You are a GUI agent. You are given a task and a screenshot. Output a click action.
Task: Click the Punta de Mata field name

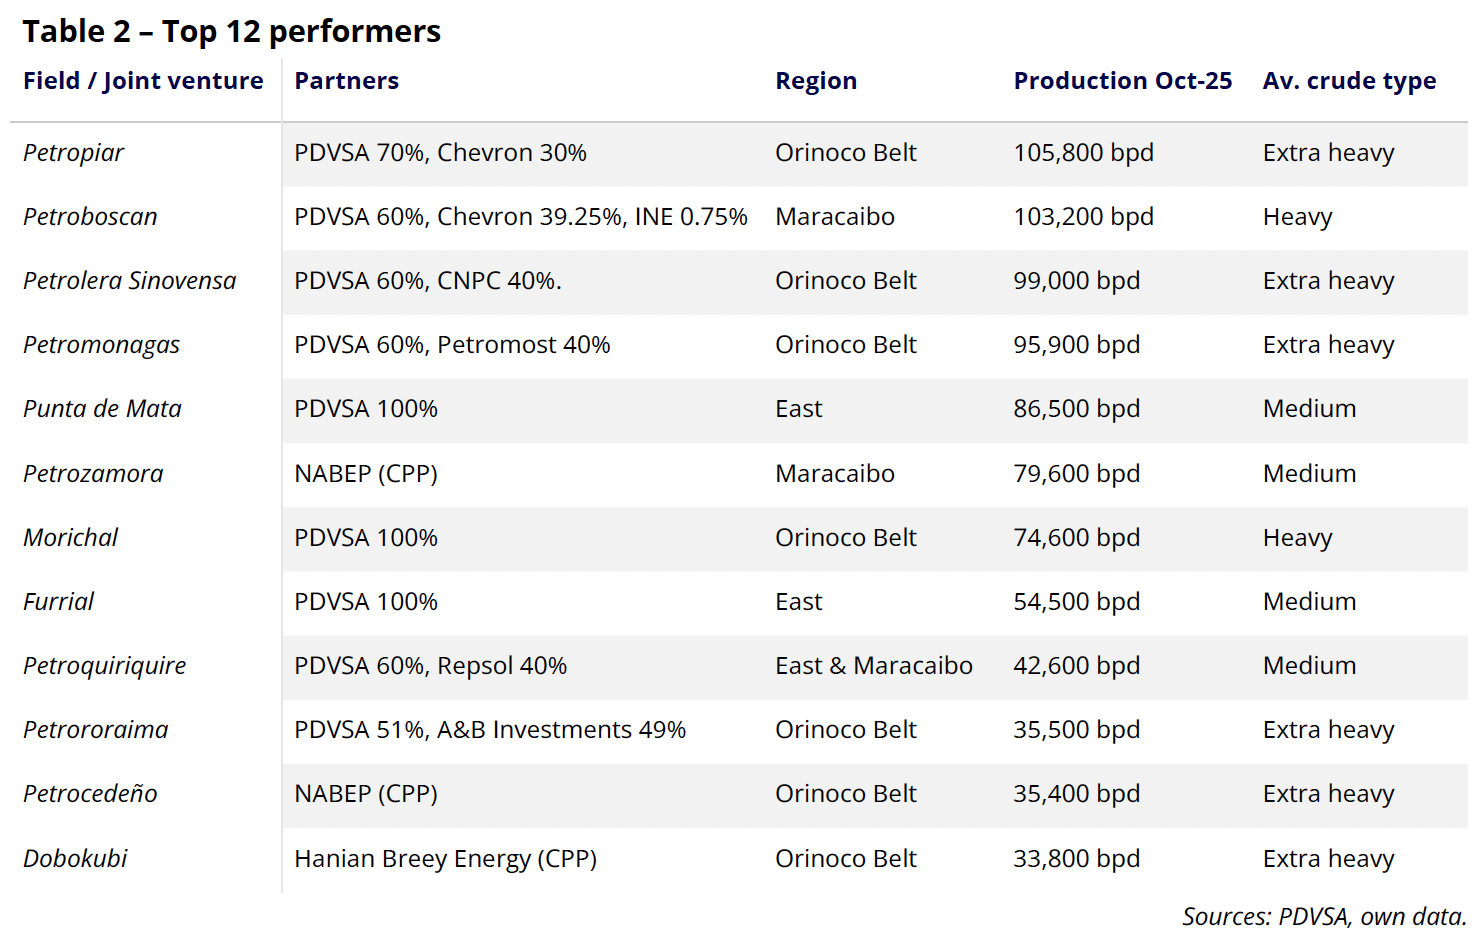[102, 409]
